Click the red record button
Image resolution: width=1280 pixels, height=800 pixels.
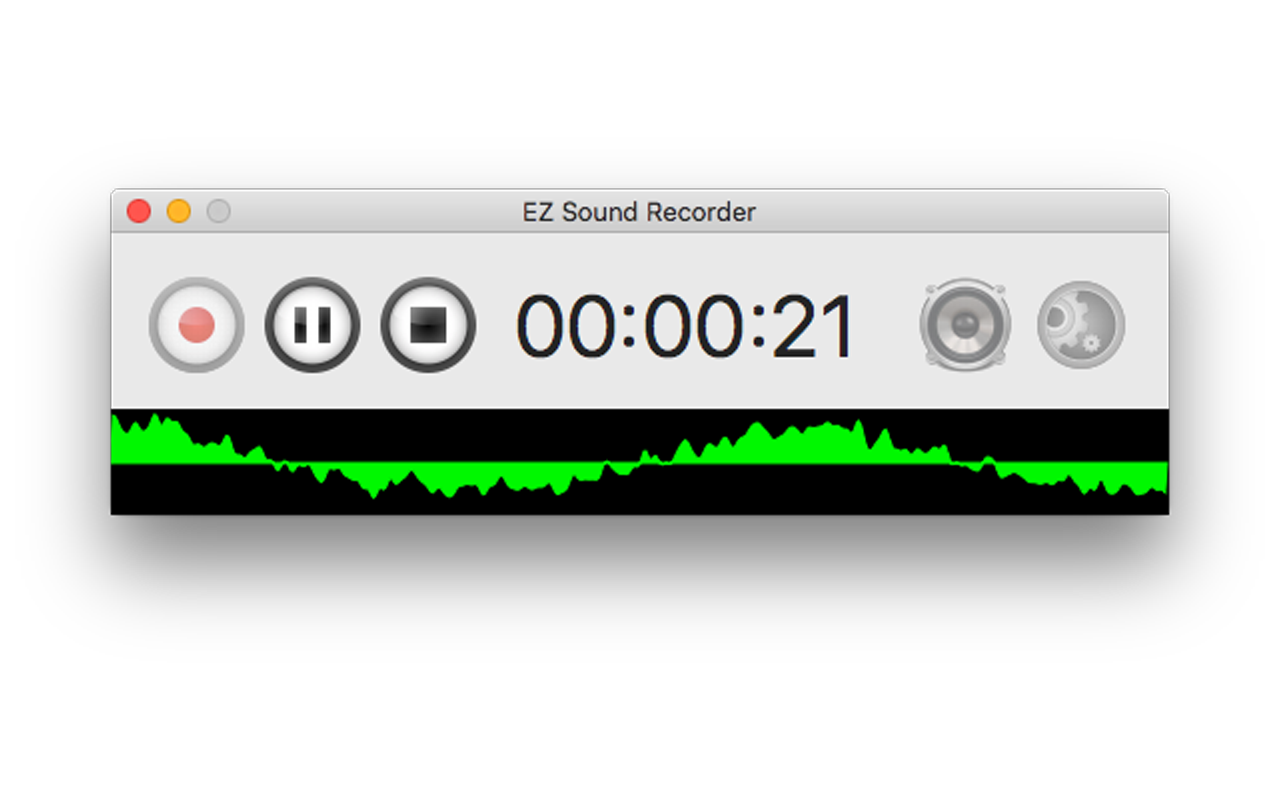point(197,325)
